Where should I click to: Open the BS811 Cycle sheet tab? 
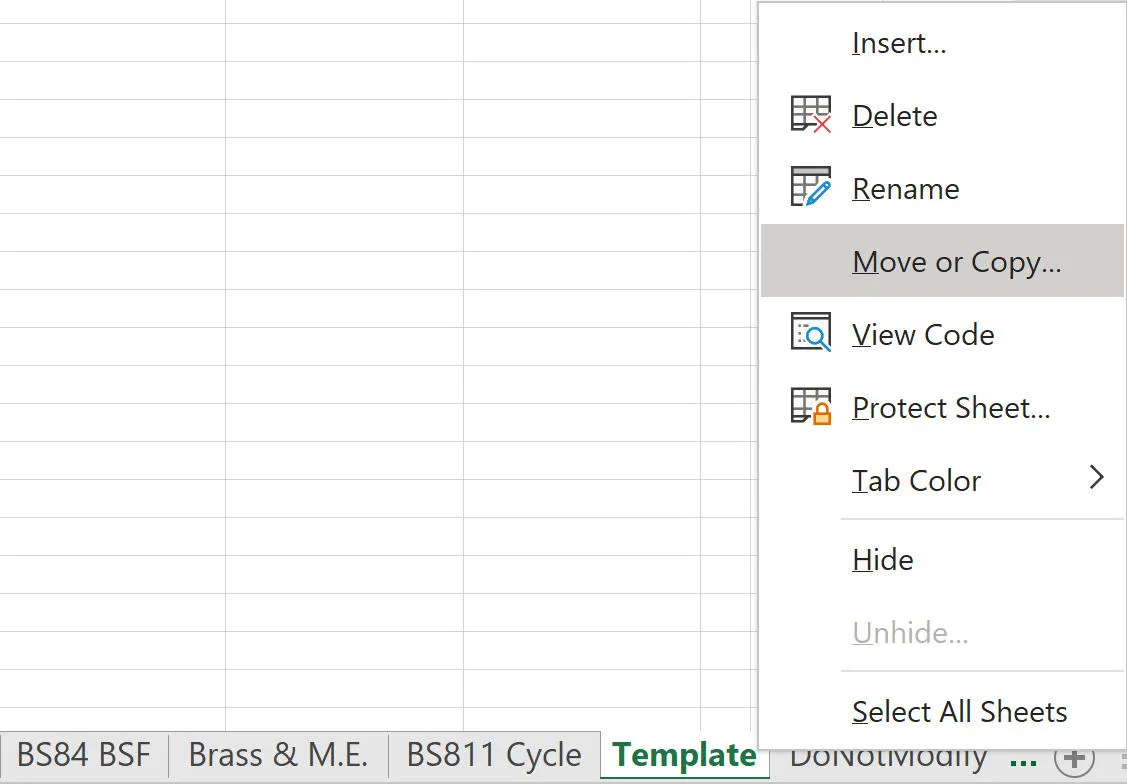pyautogui.click(x=494, y=756)
